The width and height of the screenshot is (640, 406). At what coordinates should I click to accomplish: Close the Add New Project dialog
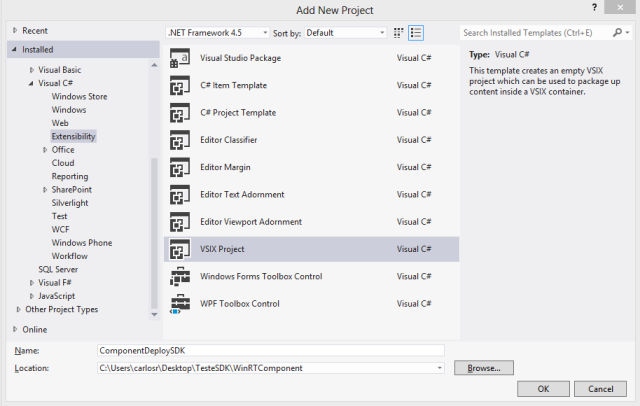pos(620,7)
